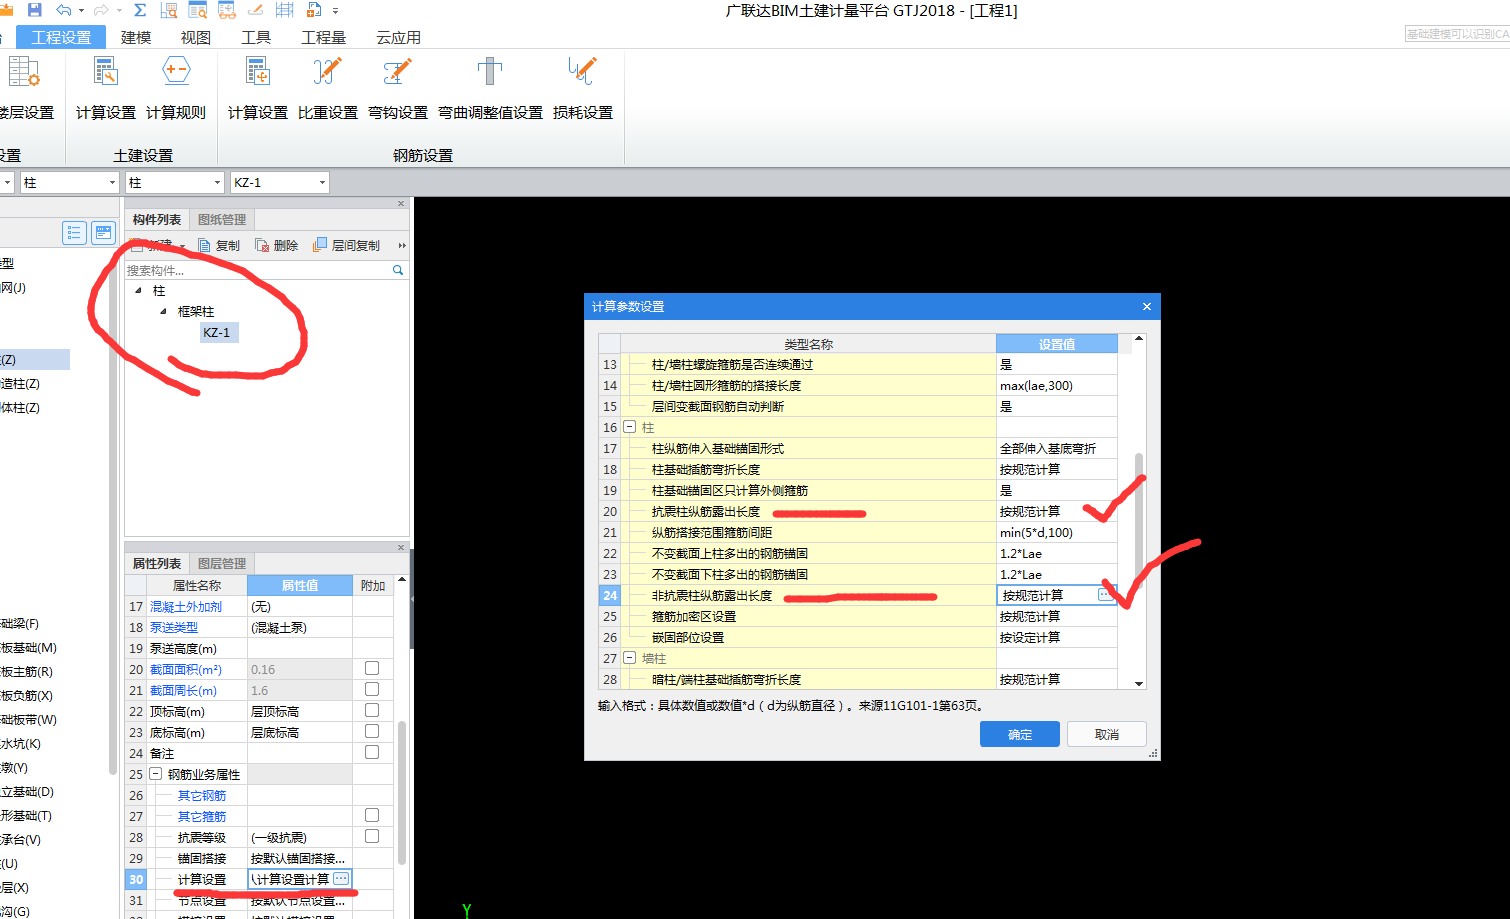The height and width of the screenshot is (919, 1510).
Task: Click 层间复制 in the component list toolbar
Action: [x=347, y=245]
